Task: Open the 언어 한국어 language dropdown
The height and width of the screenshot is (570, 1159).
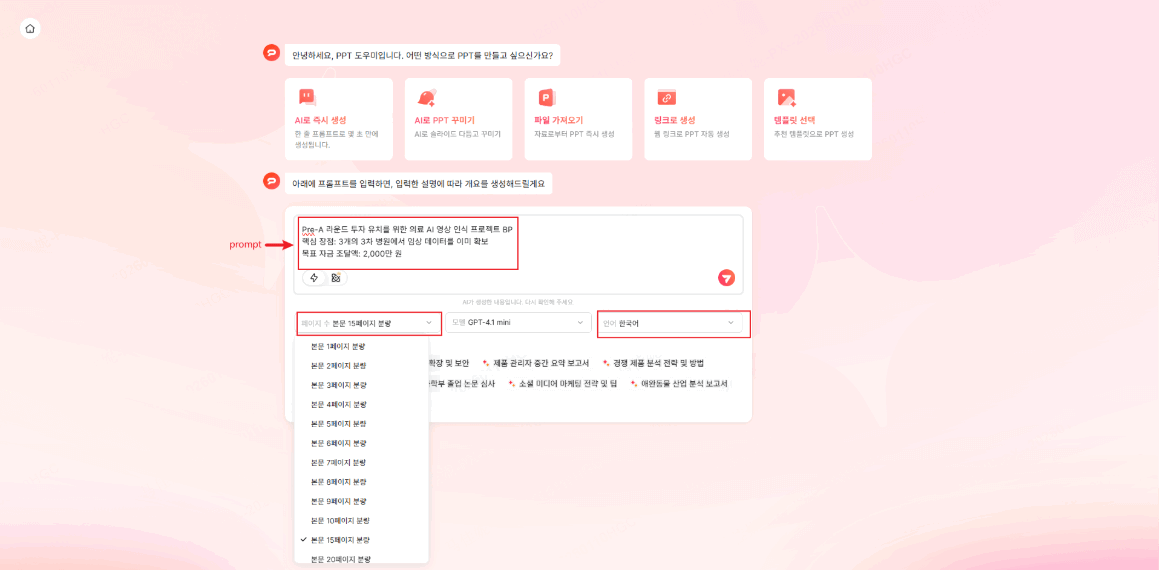Action: point(670,323)
